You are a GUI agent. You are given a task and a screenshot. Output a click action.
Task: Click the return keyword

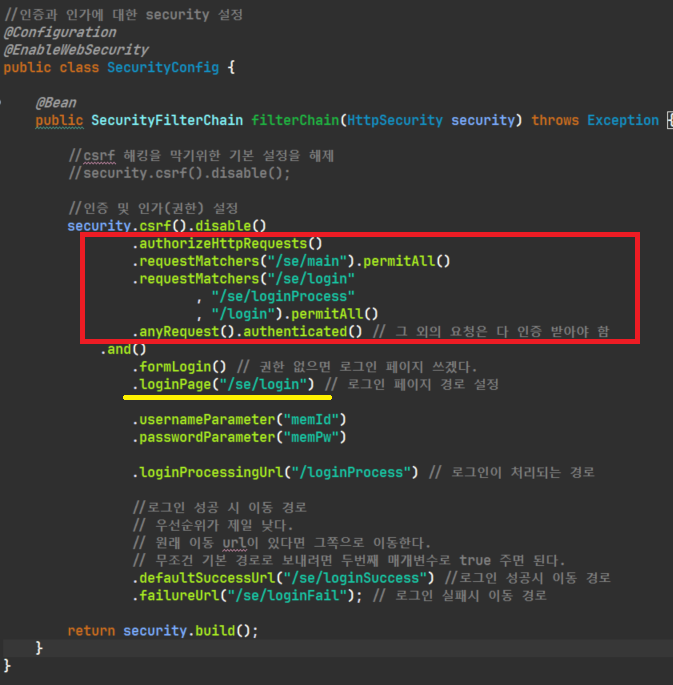(x=91, y=630)
